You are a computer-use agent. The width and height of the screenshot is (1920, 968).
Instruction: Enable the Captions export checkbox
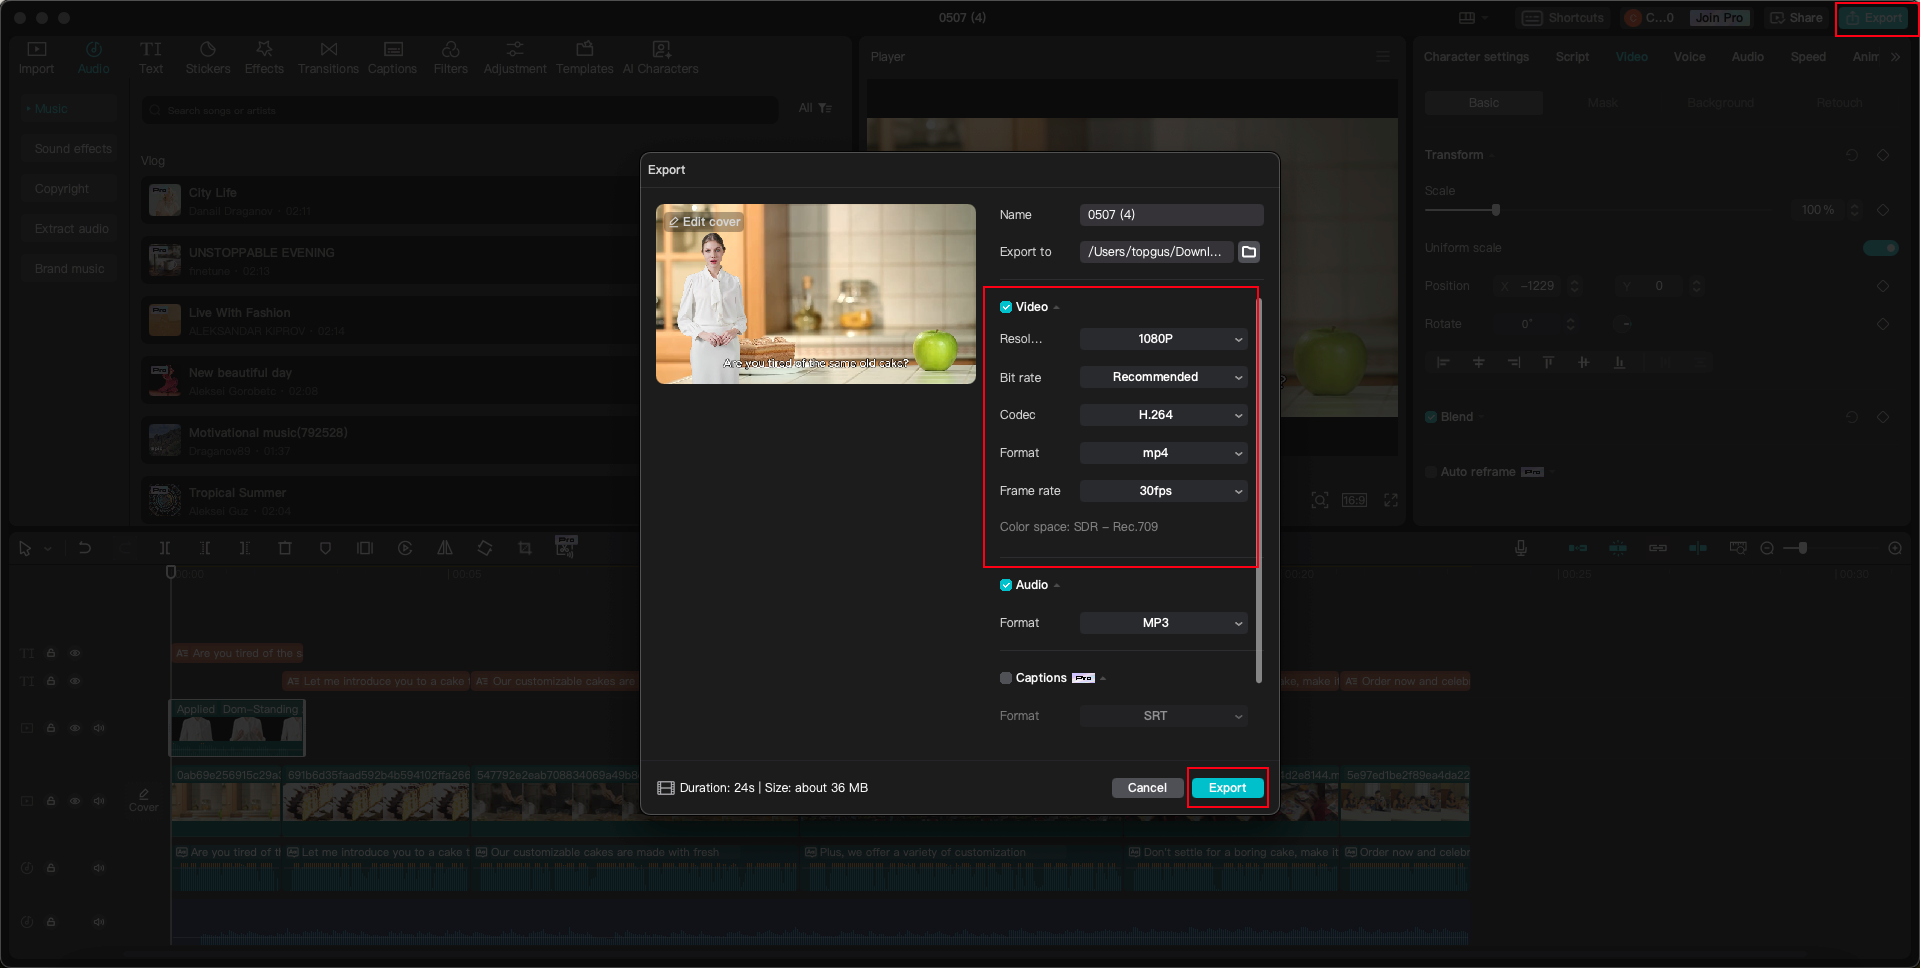coord(1006,678)
